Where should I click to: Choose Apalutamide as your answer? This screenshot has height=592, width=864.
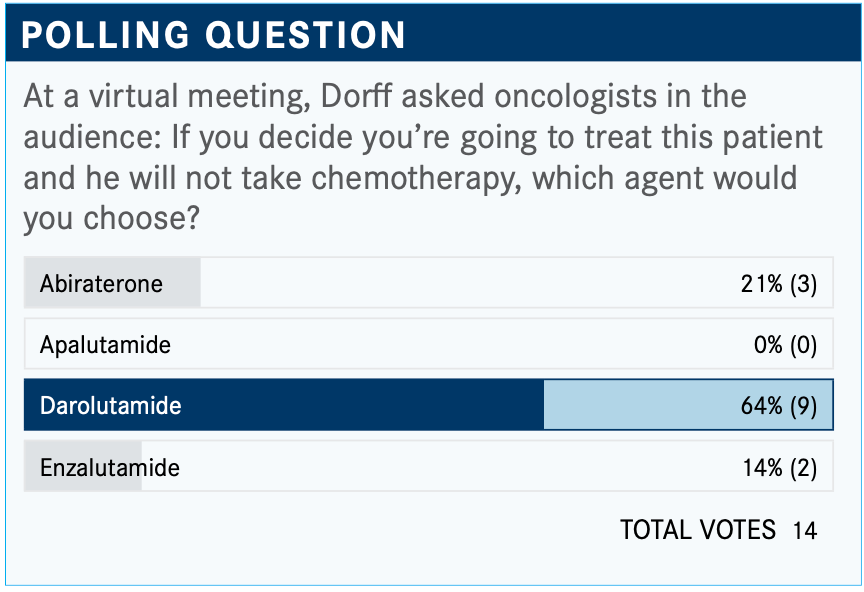429,344
